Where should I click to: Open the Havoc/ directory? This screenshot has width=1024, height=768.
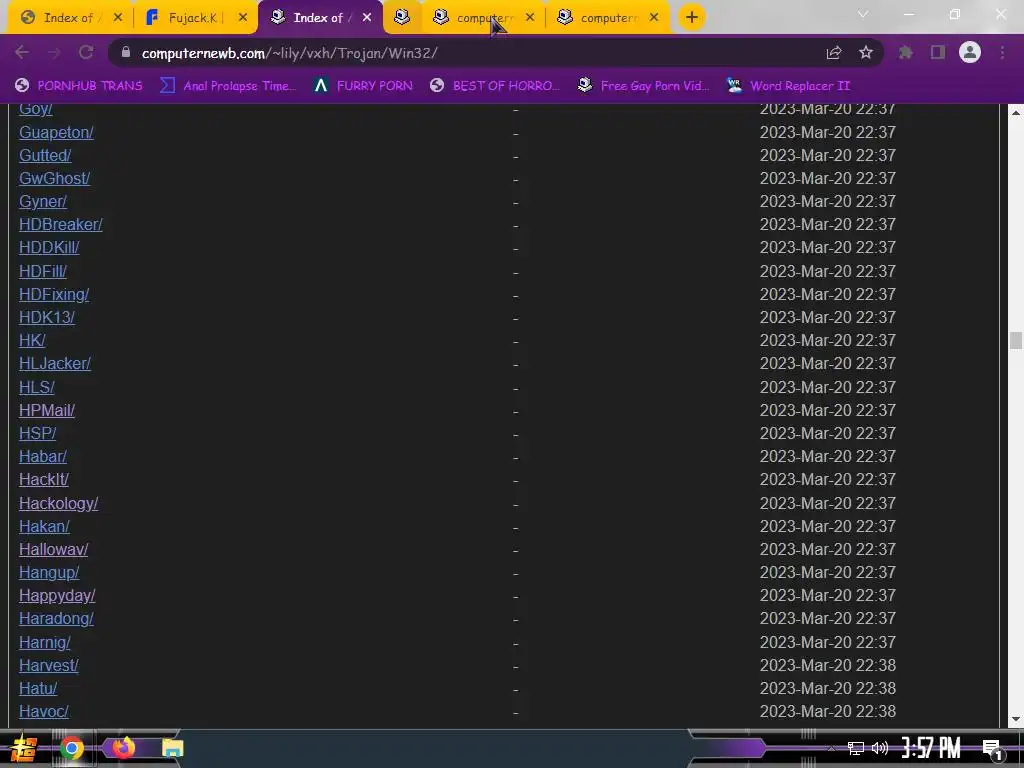(44, 711)
